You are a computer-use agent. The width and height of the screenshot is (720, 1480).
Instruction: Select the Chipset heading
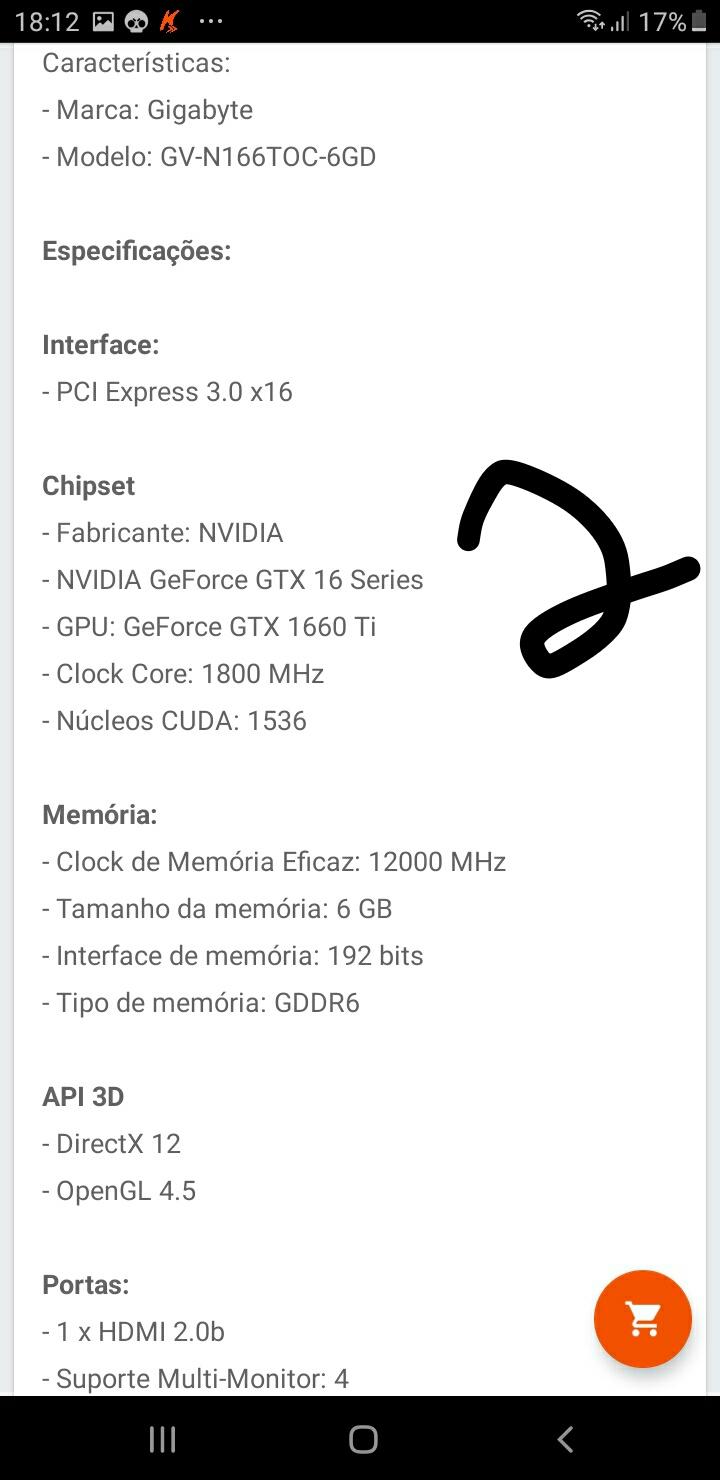pos(88,486)
